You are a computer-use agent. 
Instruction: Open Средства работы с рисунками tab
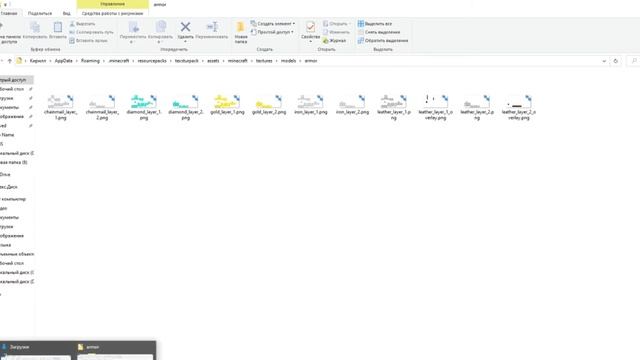[x=113, y=13]
